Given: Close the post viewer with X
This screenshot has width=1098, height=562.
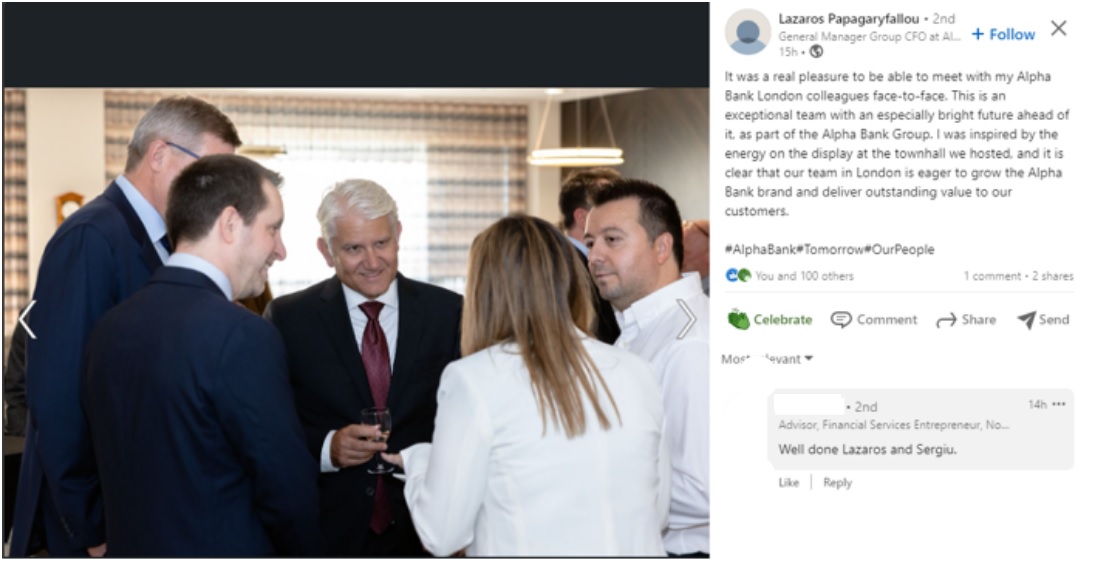Looking at the screenshot, I should point(1058,29).
